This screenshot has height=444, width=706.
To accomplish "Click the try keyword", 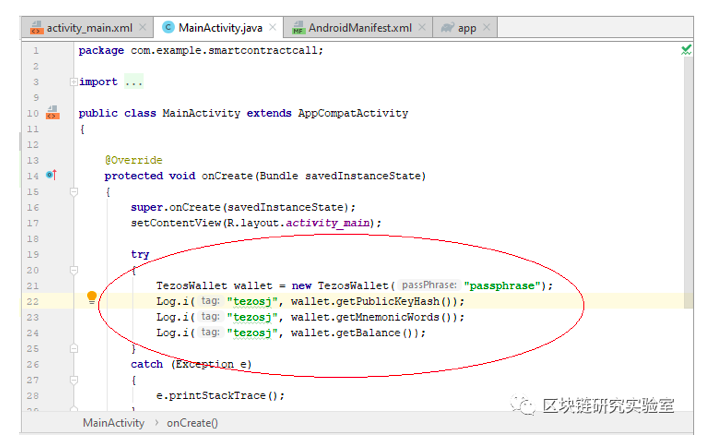I will [x=140, y=254].
